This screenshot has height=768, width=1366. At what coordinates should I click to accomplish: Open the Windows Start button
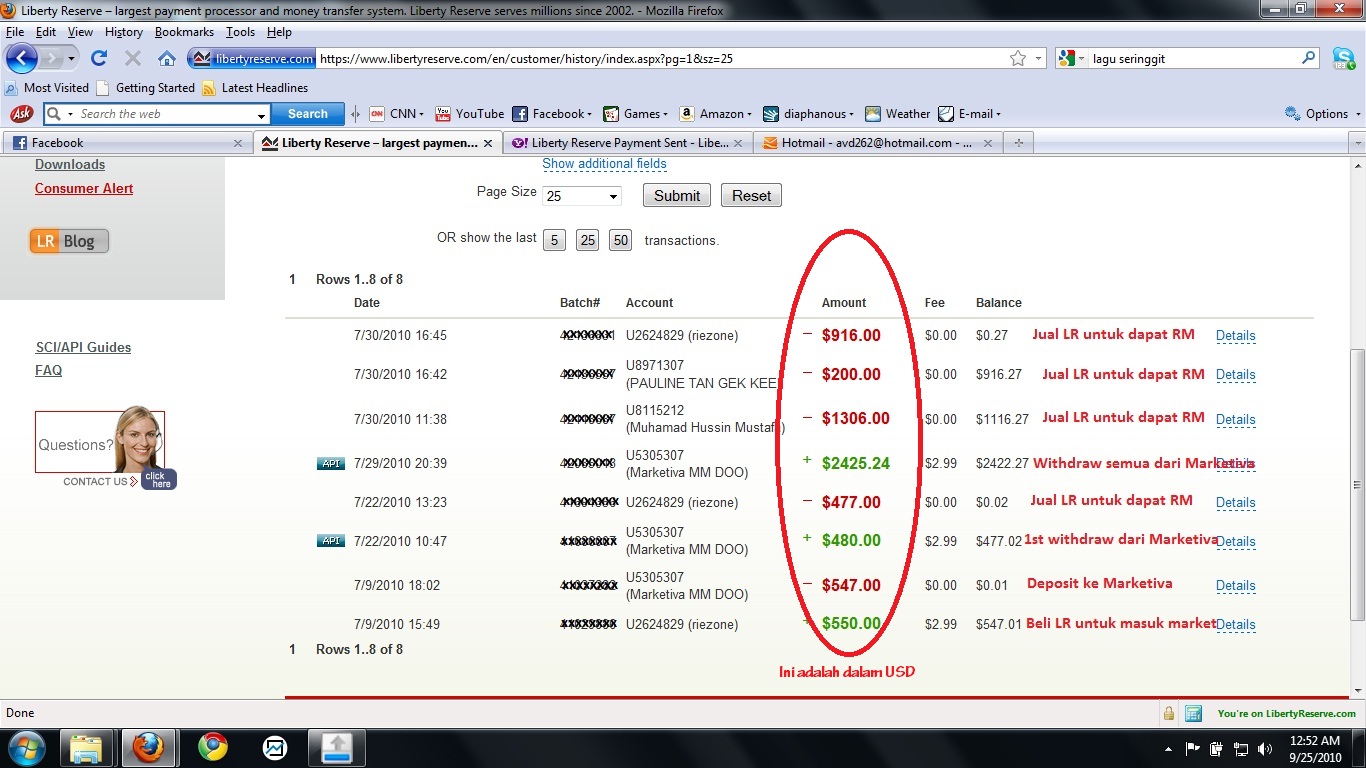pos(25,747)
